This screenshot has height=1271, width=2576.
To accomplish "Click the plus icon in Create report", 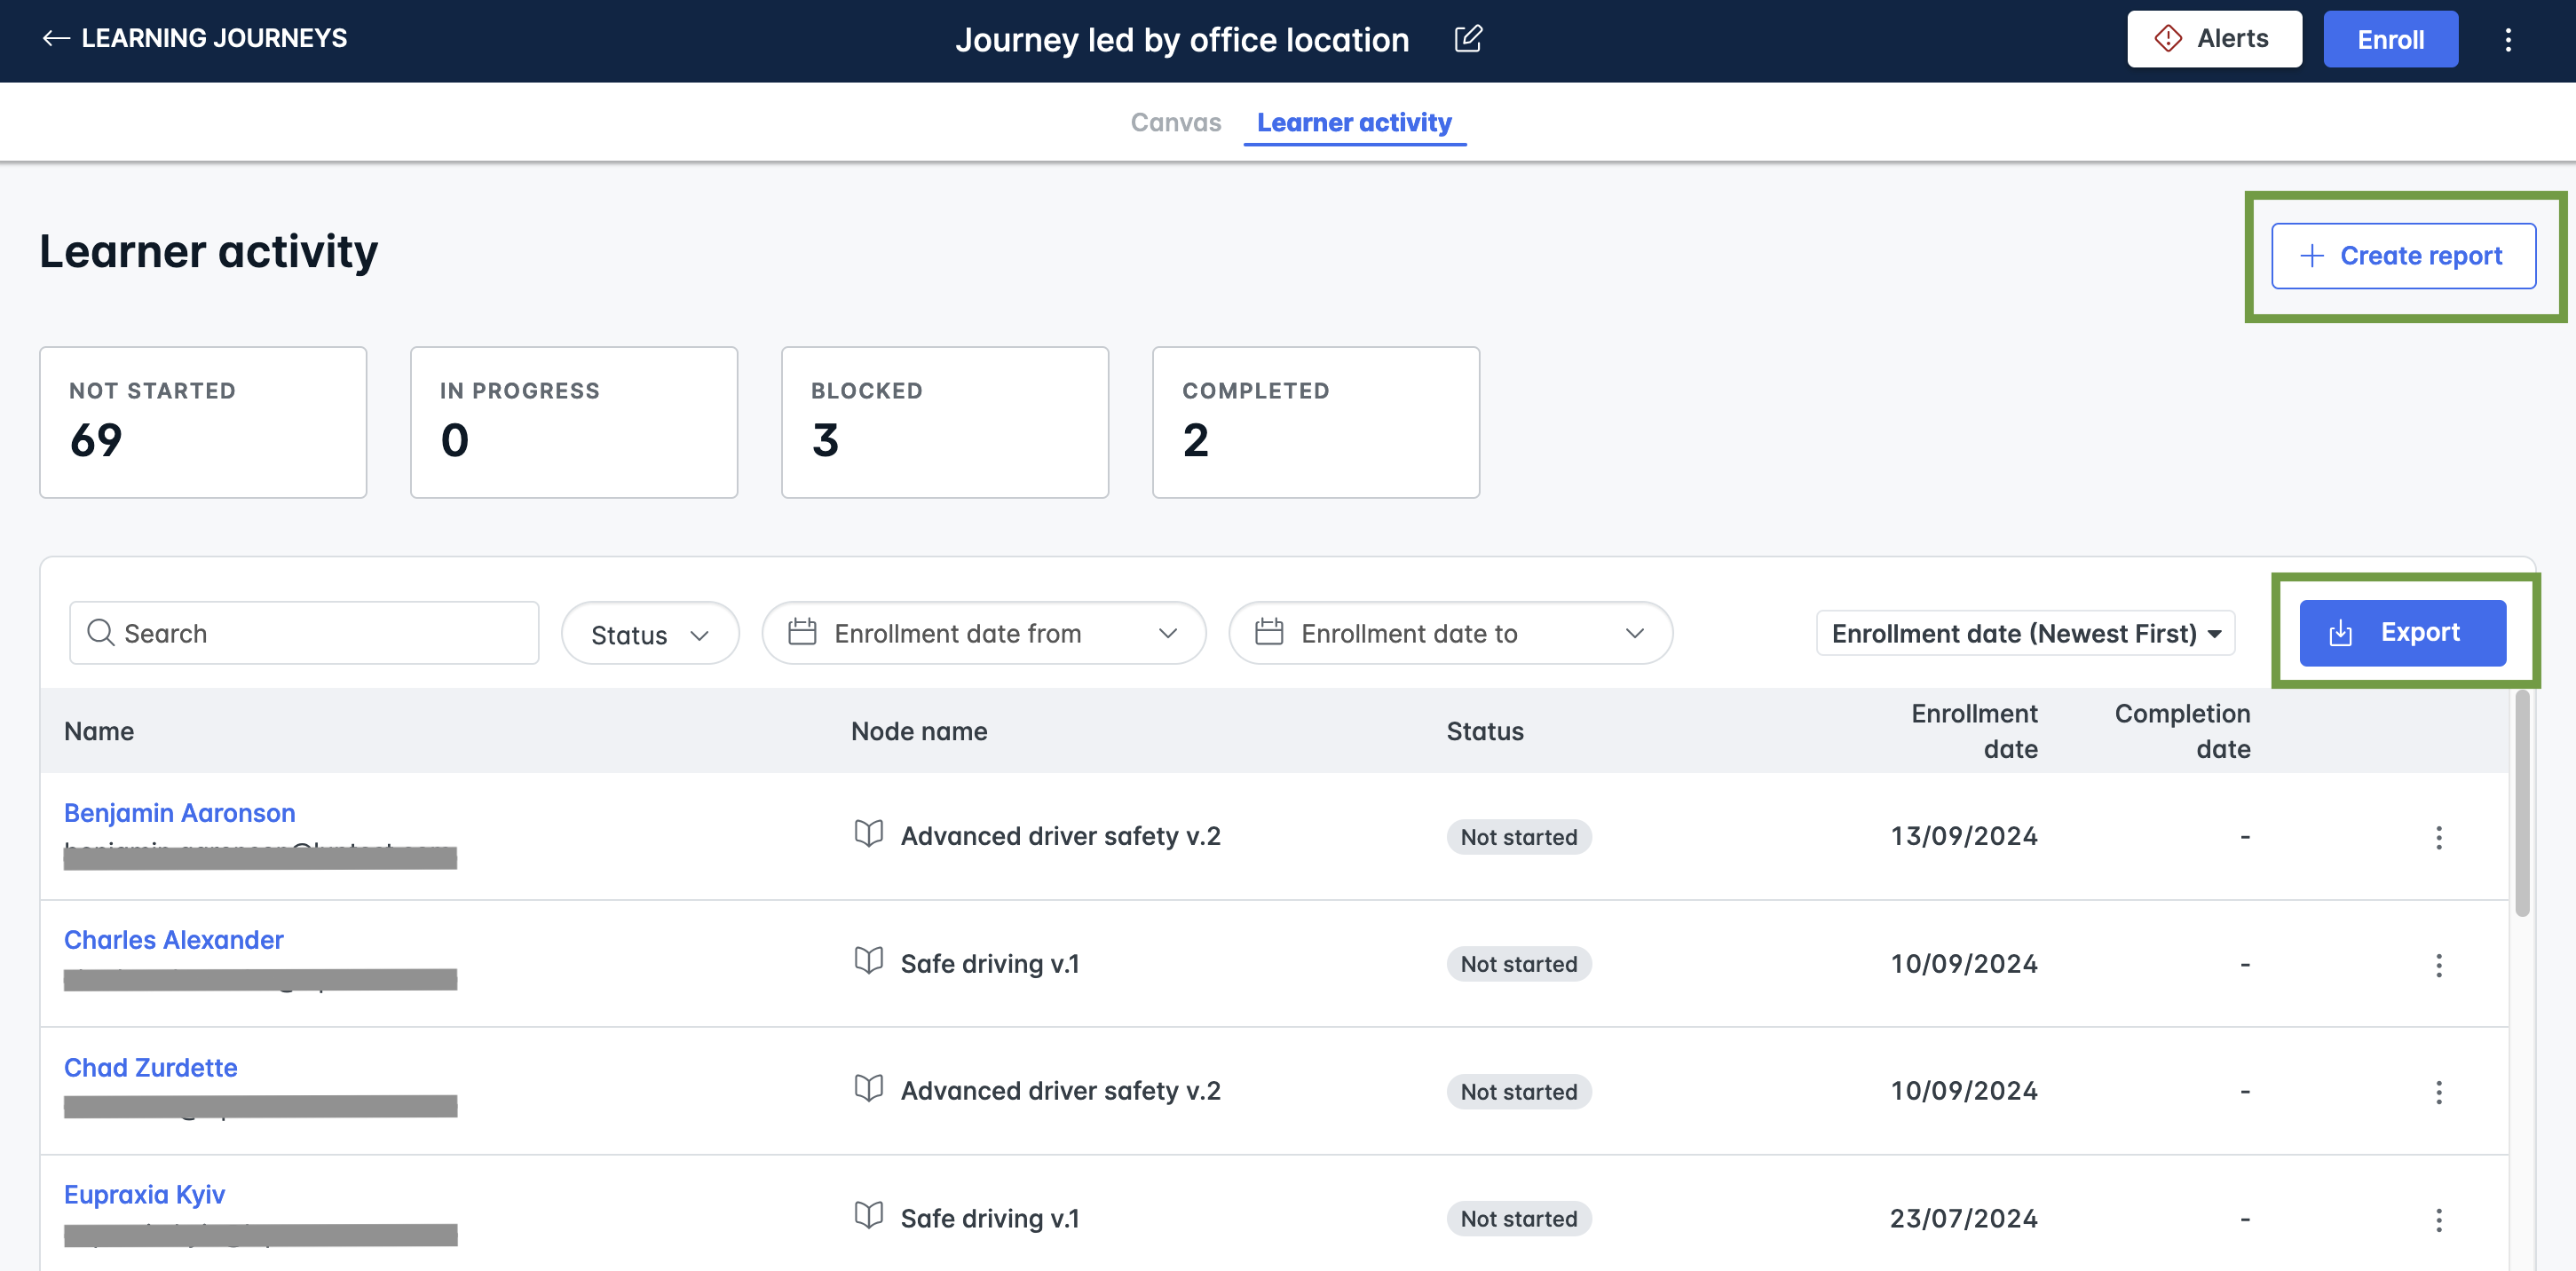I will (x=2312, y=256).
